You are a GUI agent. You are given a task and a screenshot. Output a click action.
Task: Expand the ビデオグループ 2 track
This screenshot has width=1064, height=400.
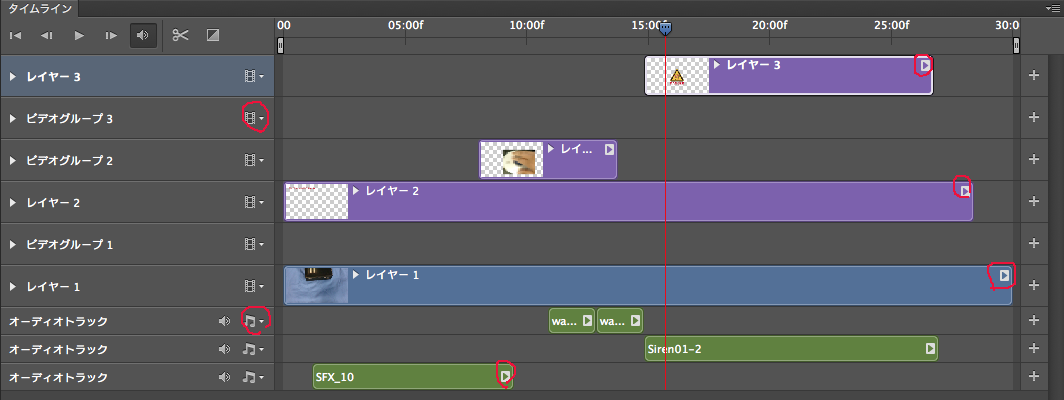(x=13, y=160)
